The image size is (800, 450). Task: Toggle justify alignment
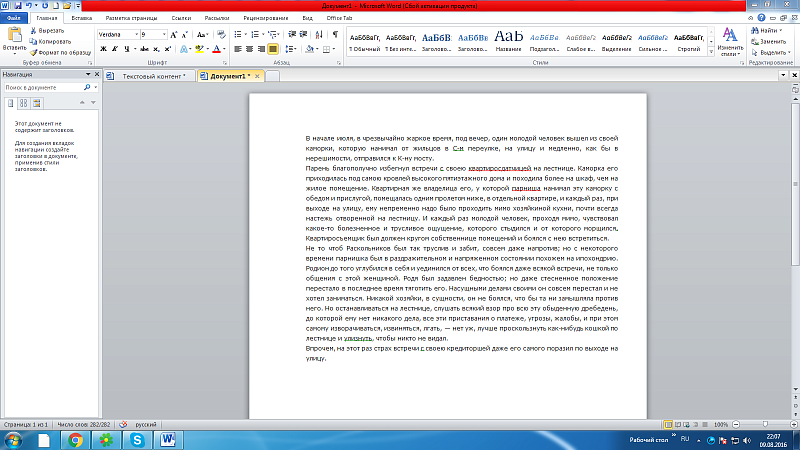pyautogui.click(x=273, y=49)
